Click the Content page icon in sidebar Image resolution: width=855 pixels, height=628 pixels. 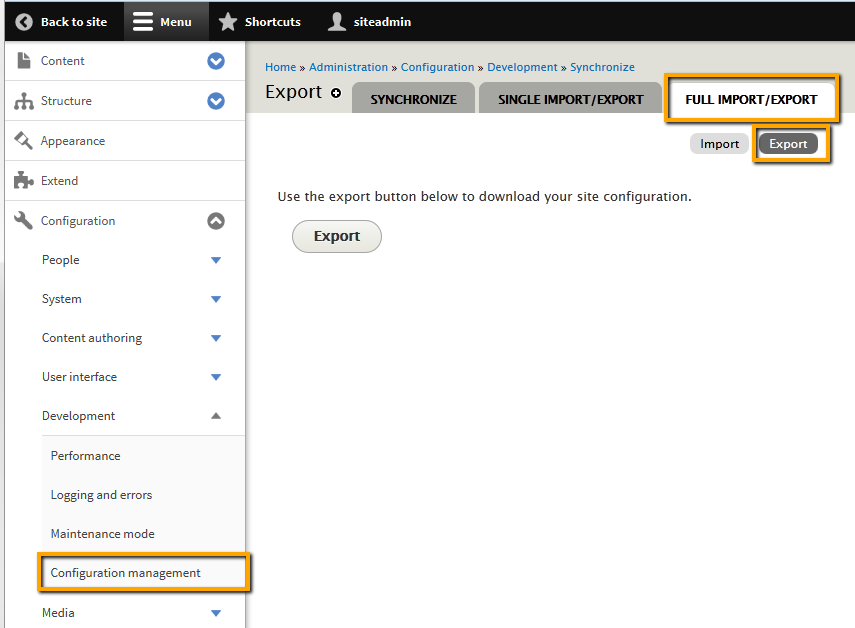[24, 61]
